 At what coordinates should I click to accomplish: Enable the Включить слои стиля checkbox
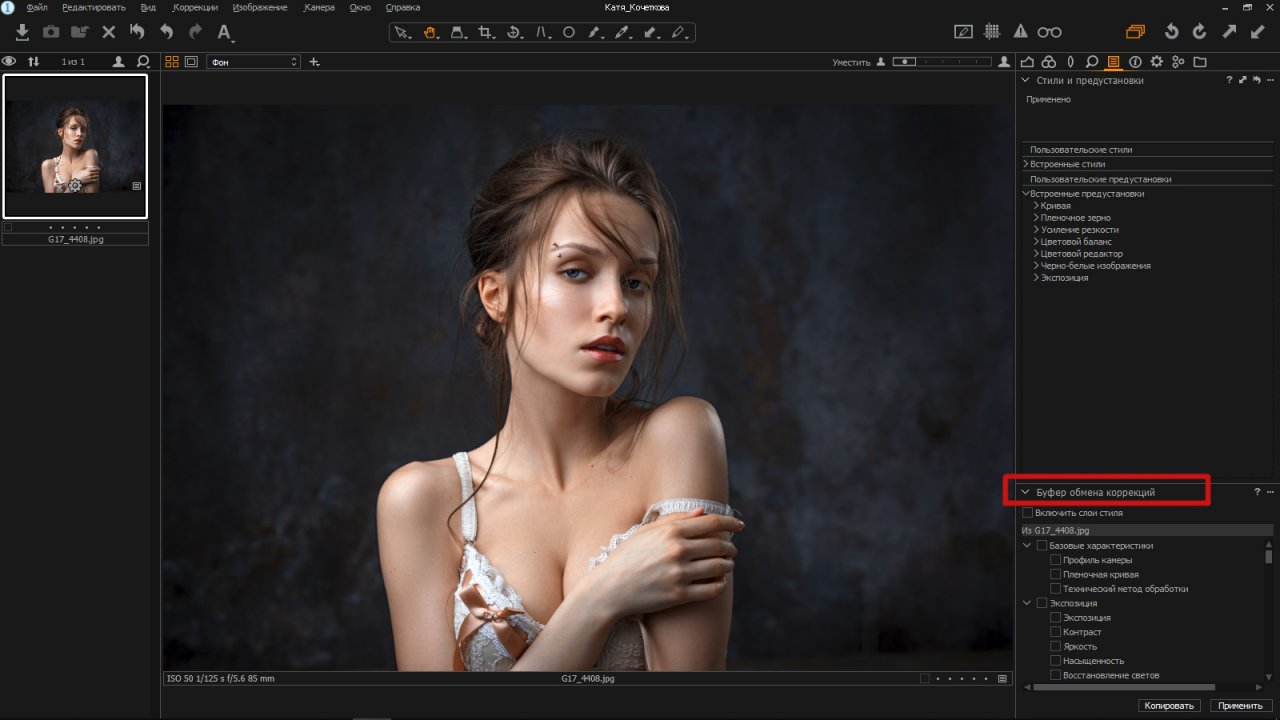pos(1027,513)
